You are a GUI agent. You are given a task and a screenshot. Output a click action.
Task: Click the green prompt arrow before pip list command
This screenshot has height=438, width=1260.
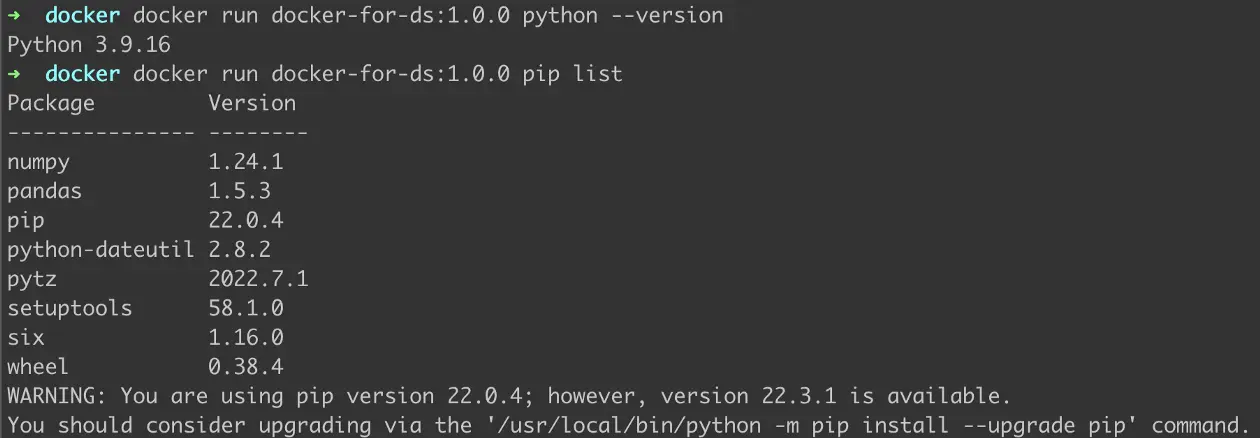point(14,74)
